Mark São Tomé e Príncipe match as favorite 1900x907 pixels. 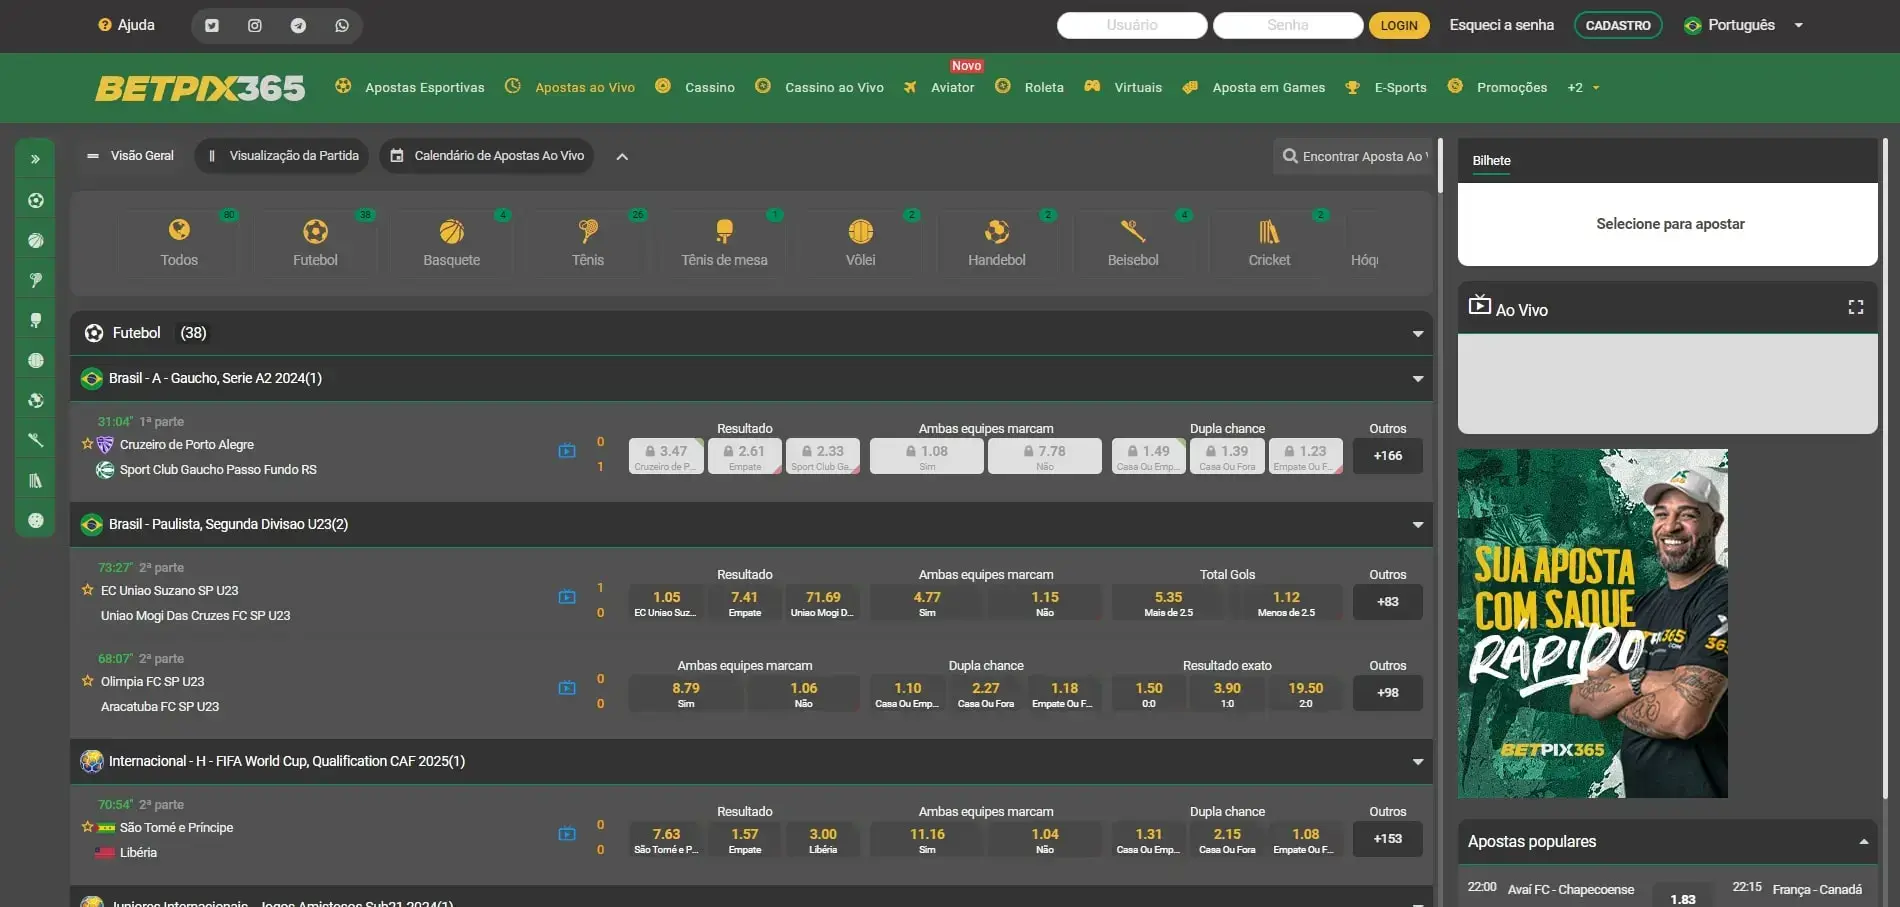click(x=88, y=827)
